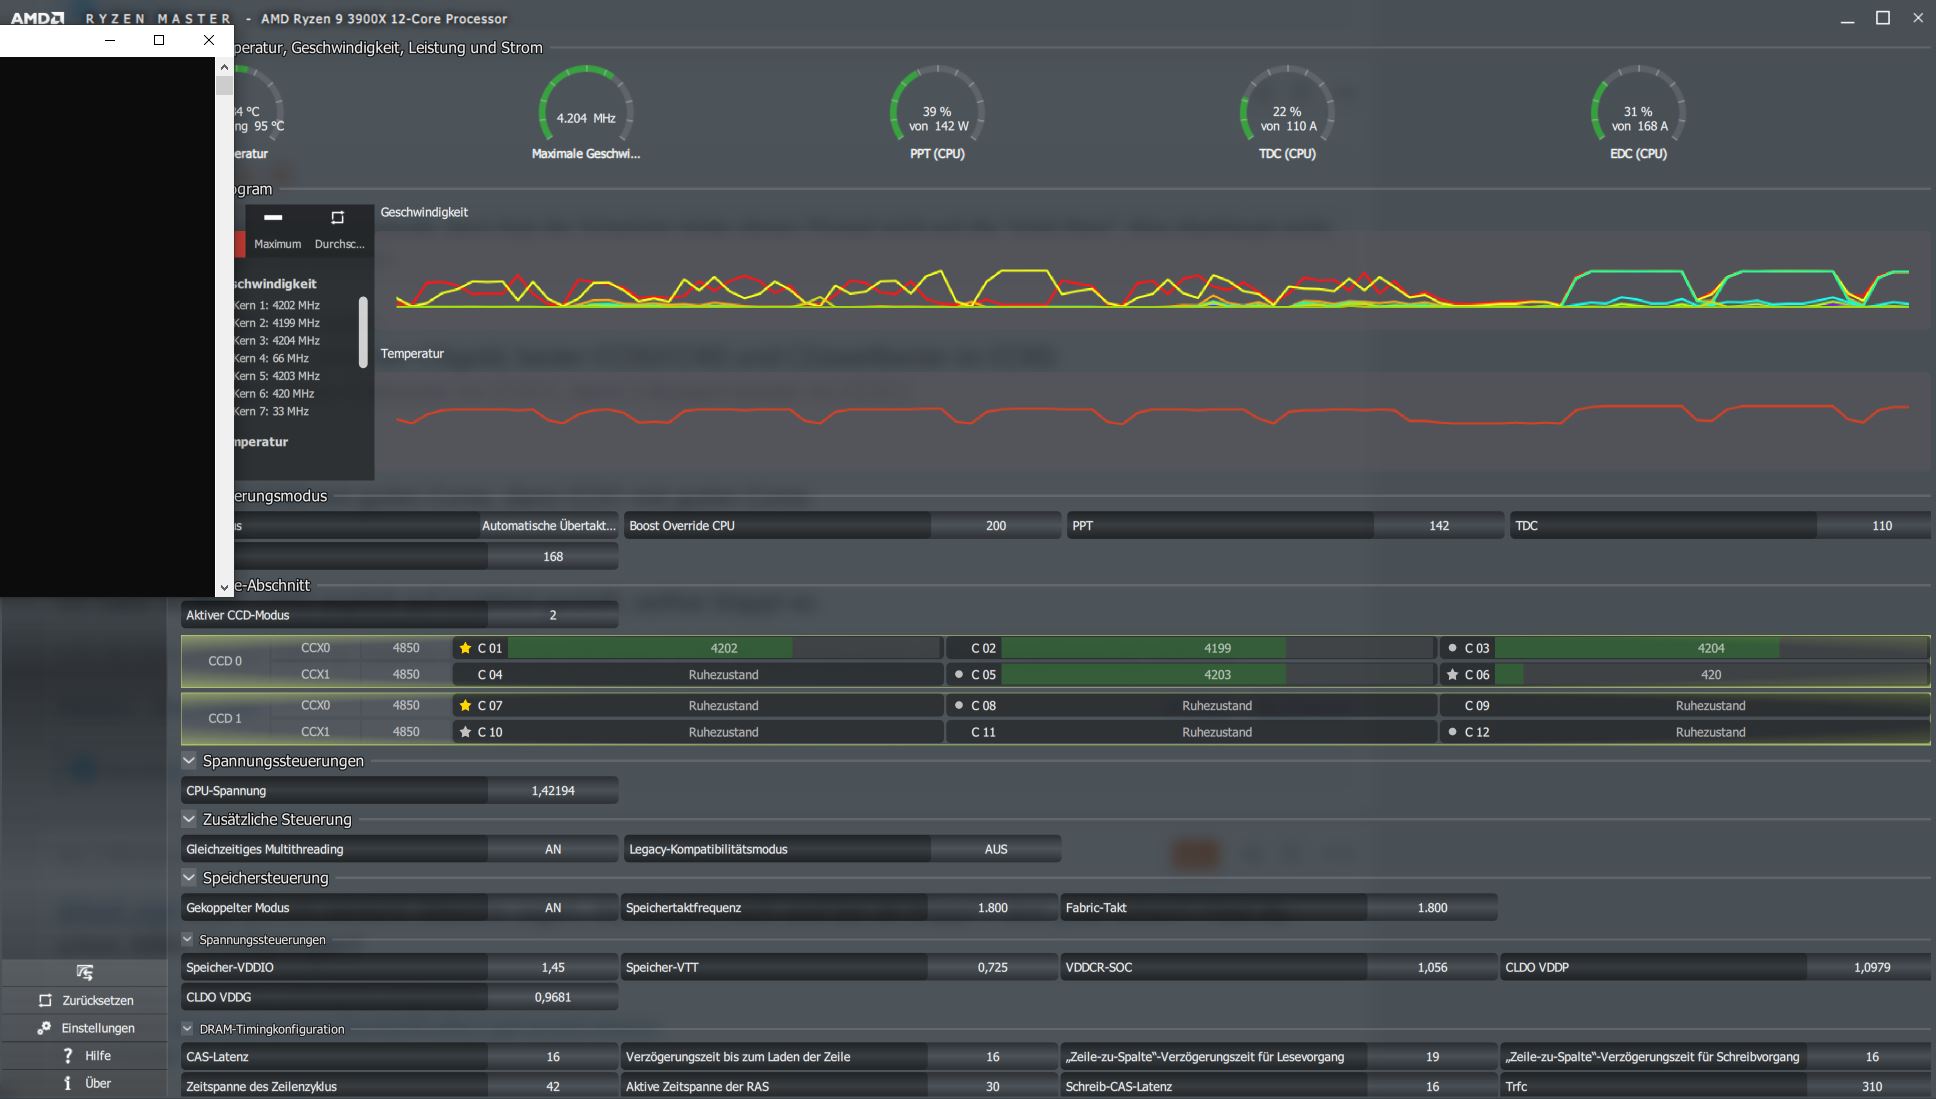1936x1099 pixels.
Task: Select the Durchschnitt histogram mode icon
Action: click(x=337, y=218)
